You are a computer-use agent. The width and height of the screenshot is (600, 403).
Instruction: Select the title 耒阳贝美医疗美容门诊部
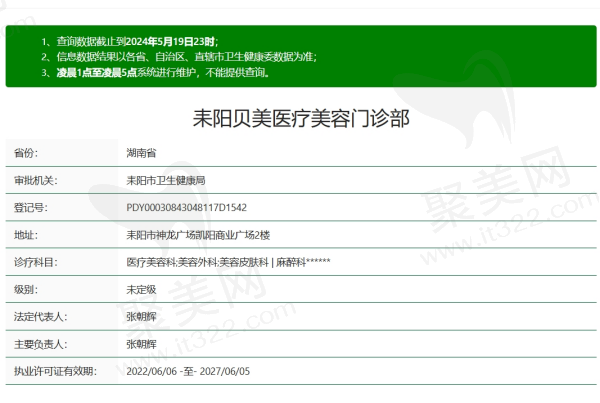(301, 118)
